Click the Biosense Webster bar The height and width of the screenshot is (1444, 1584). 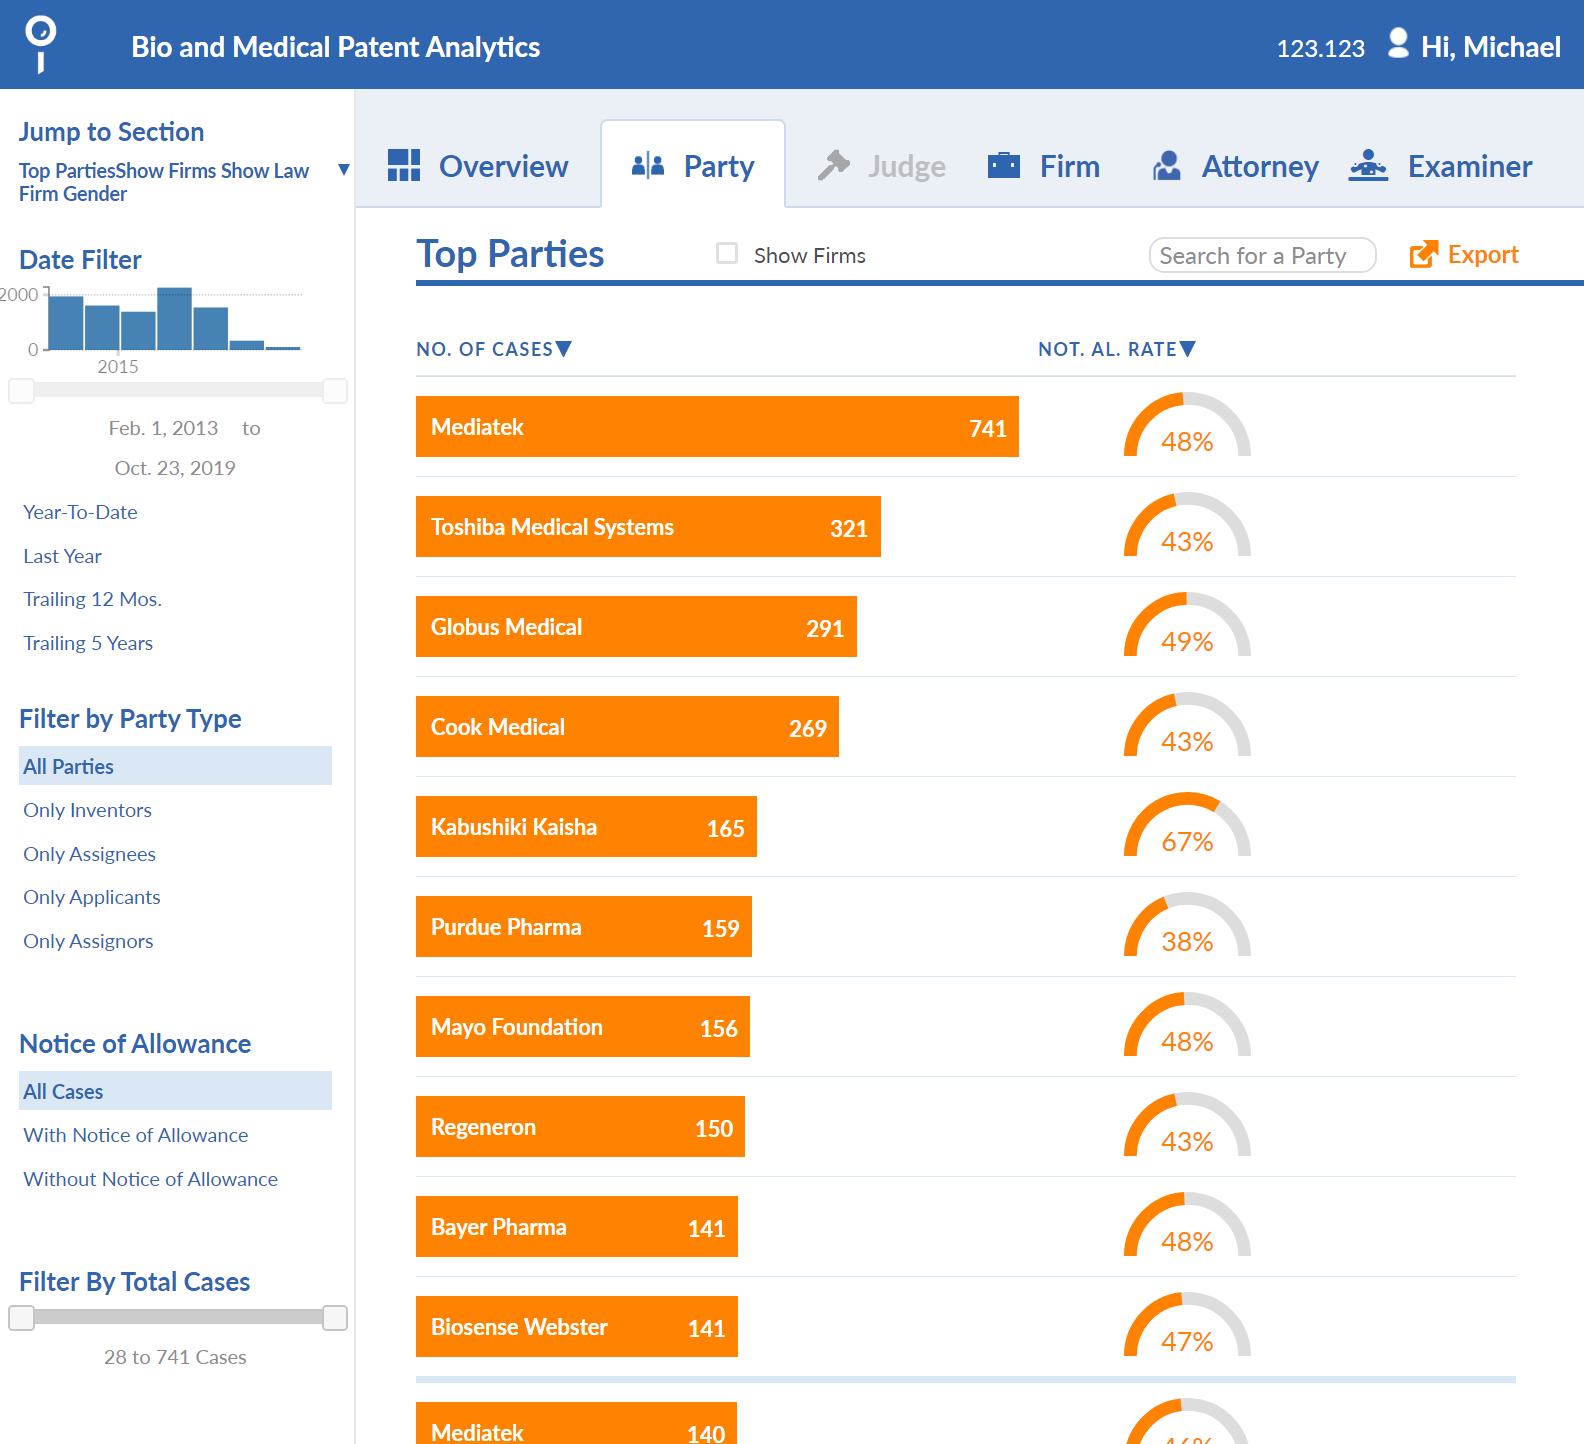(x=577, y=1327)
